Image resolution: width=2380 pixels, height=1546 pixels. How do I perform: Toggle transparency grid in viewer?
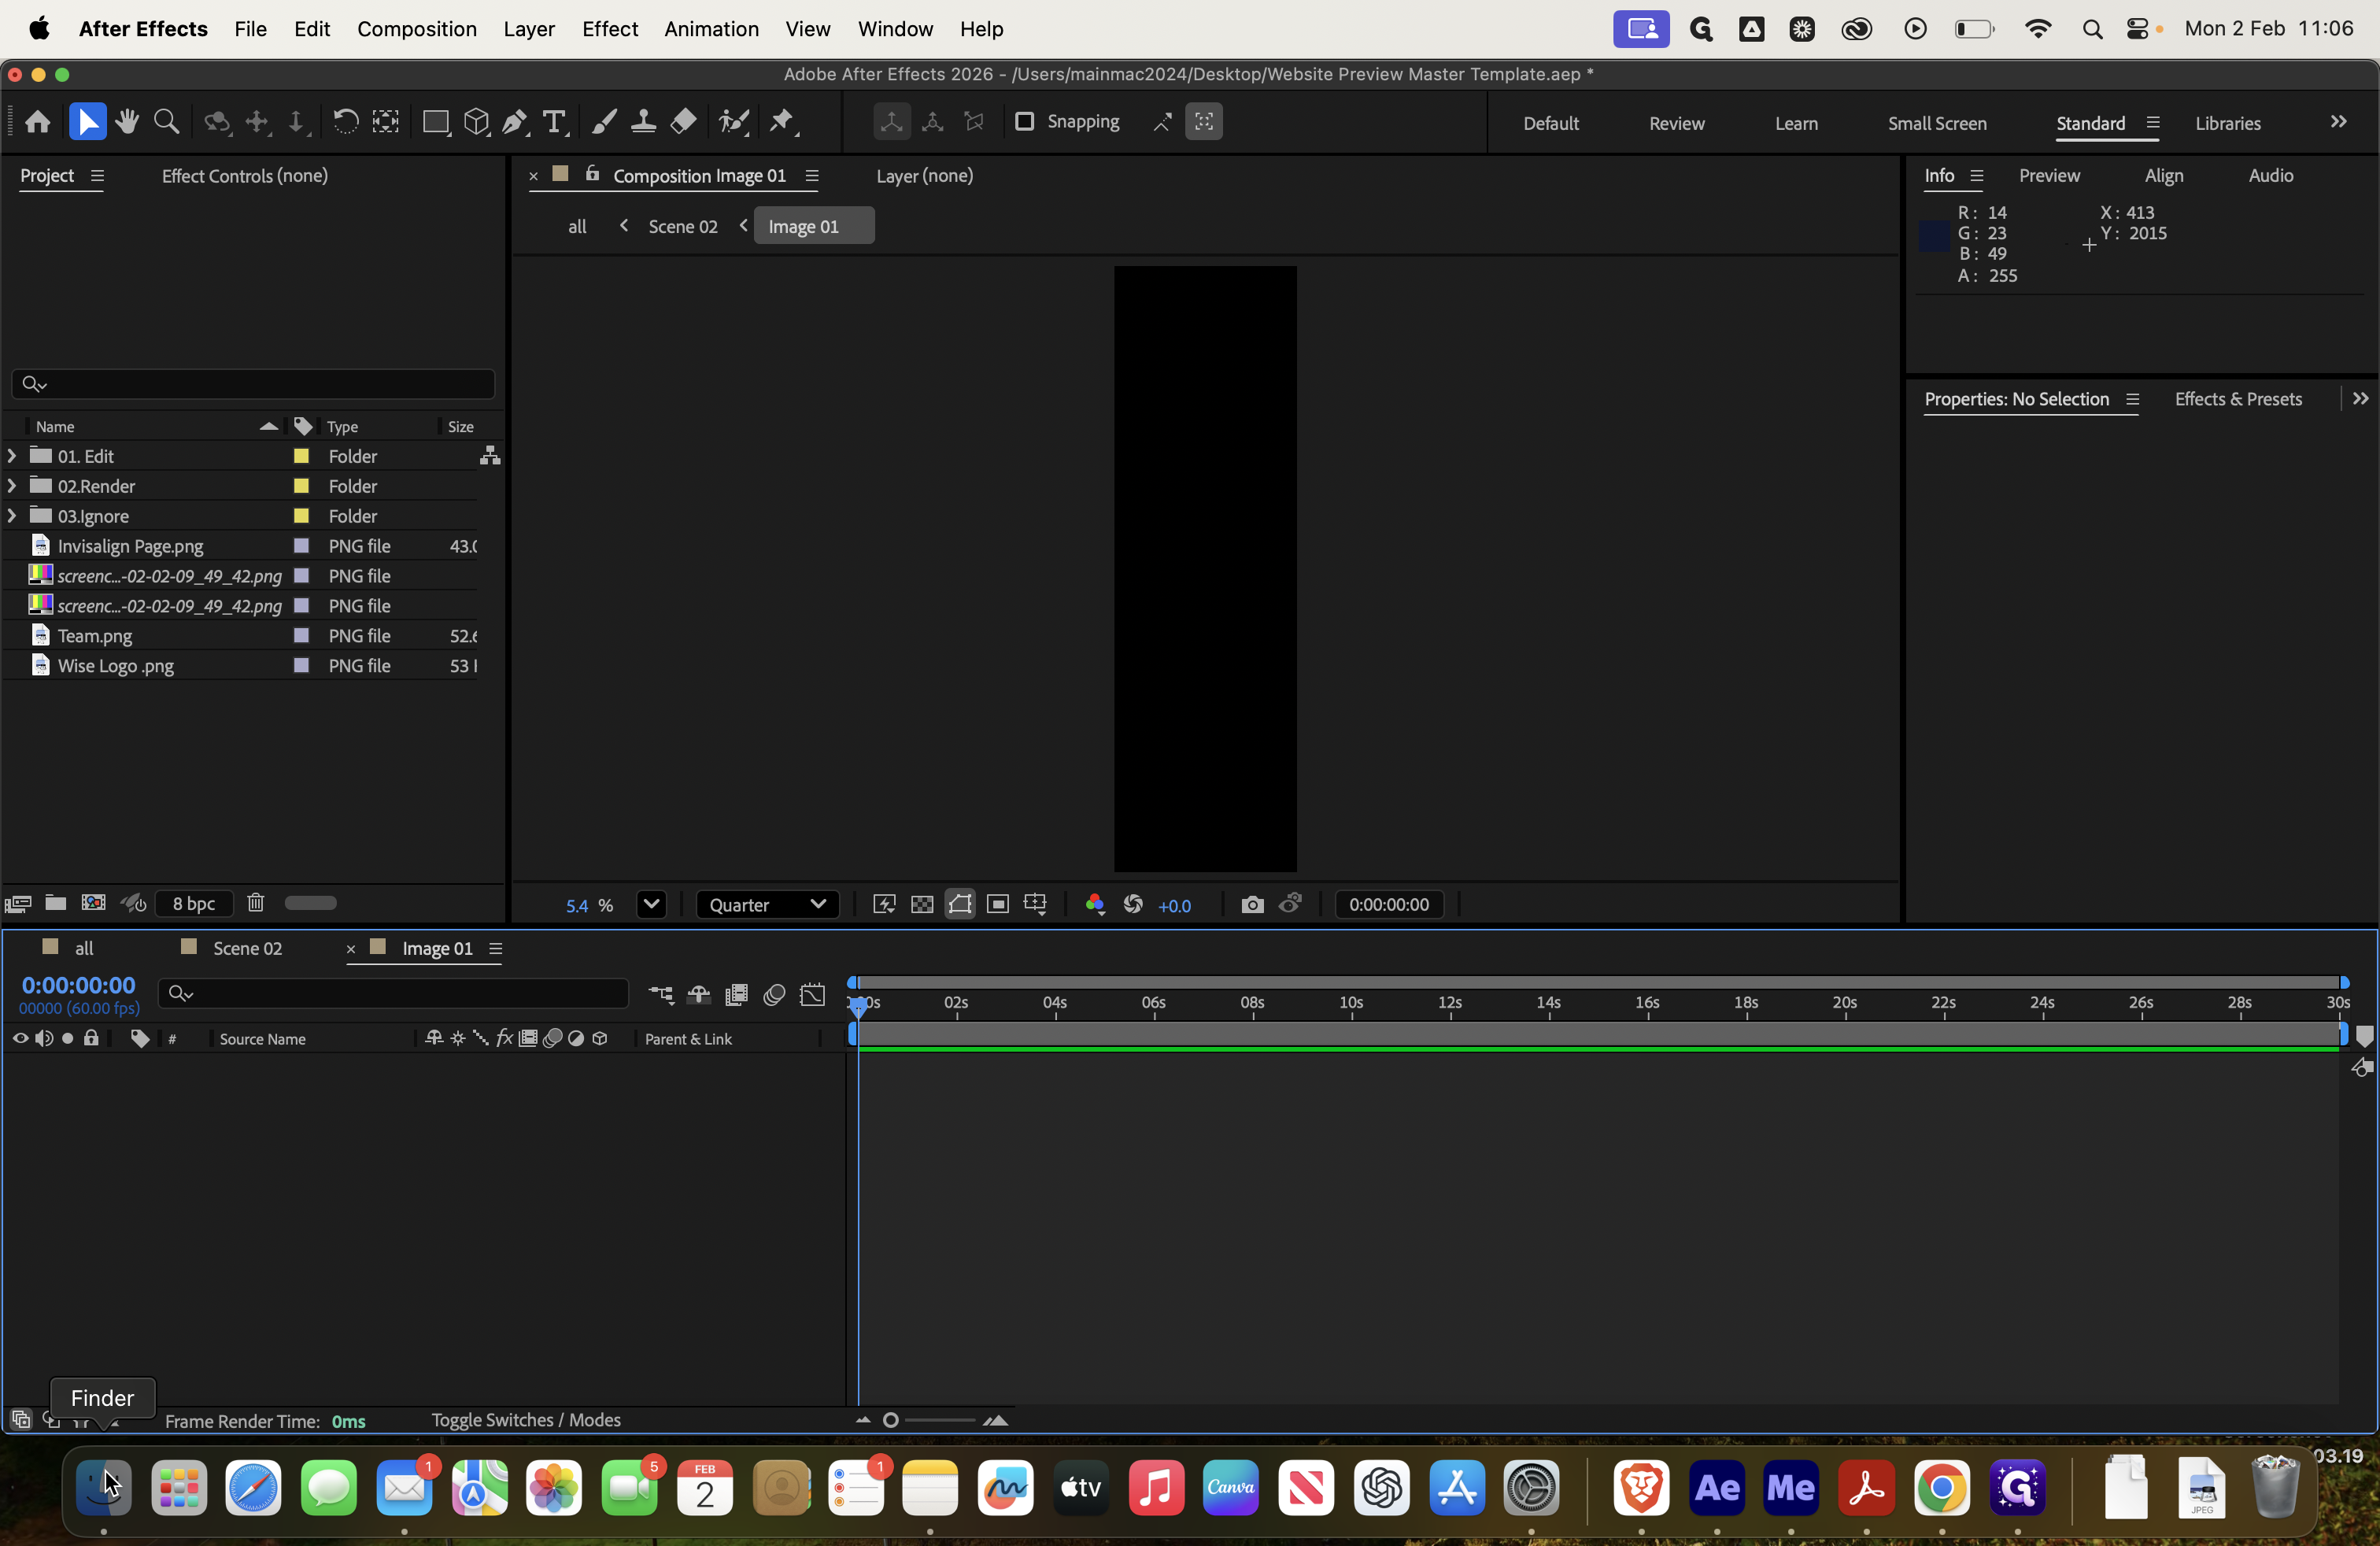(x=922, y=905)
